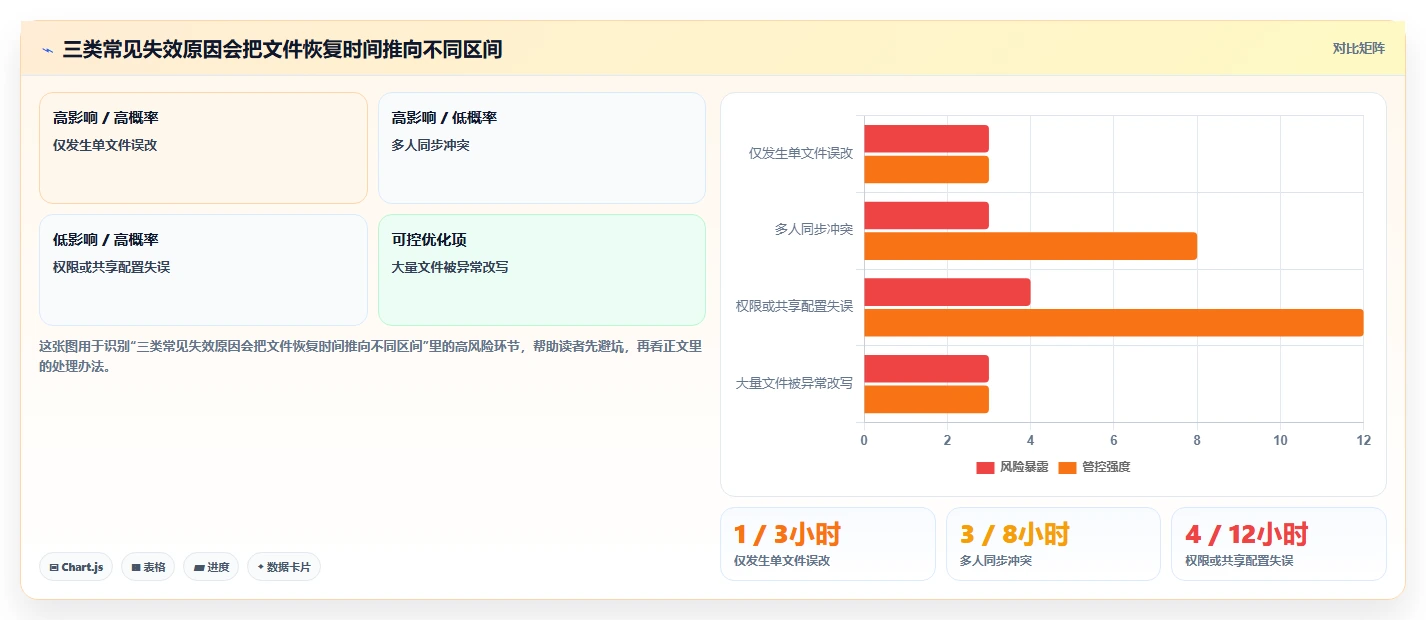Click the chart axis label 权限或共享配置失误
Image resolution: width=1426 pixels, height=620 pixels.
pos(795,306)
